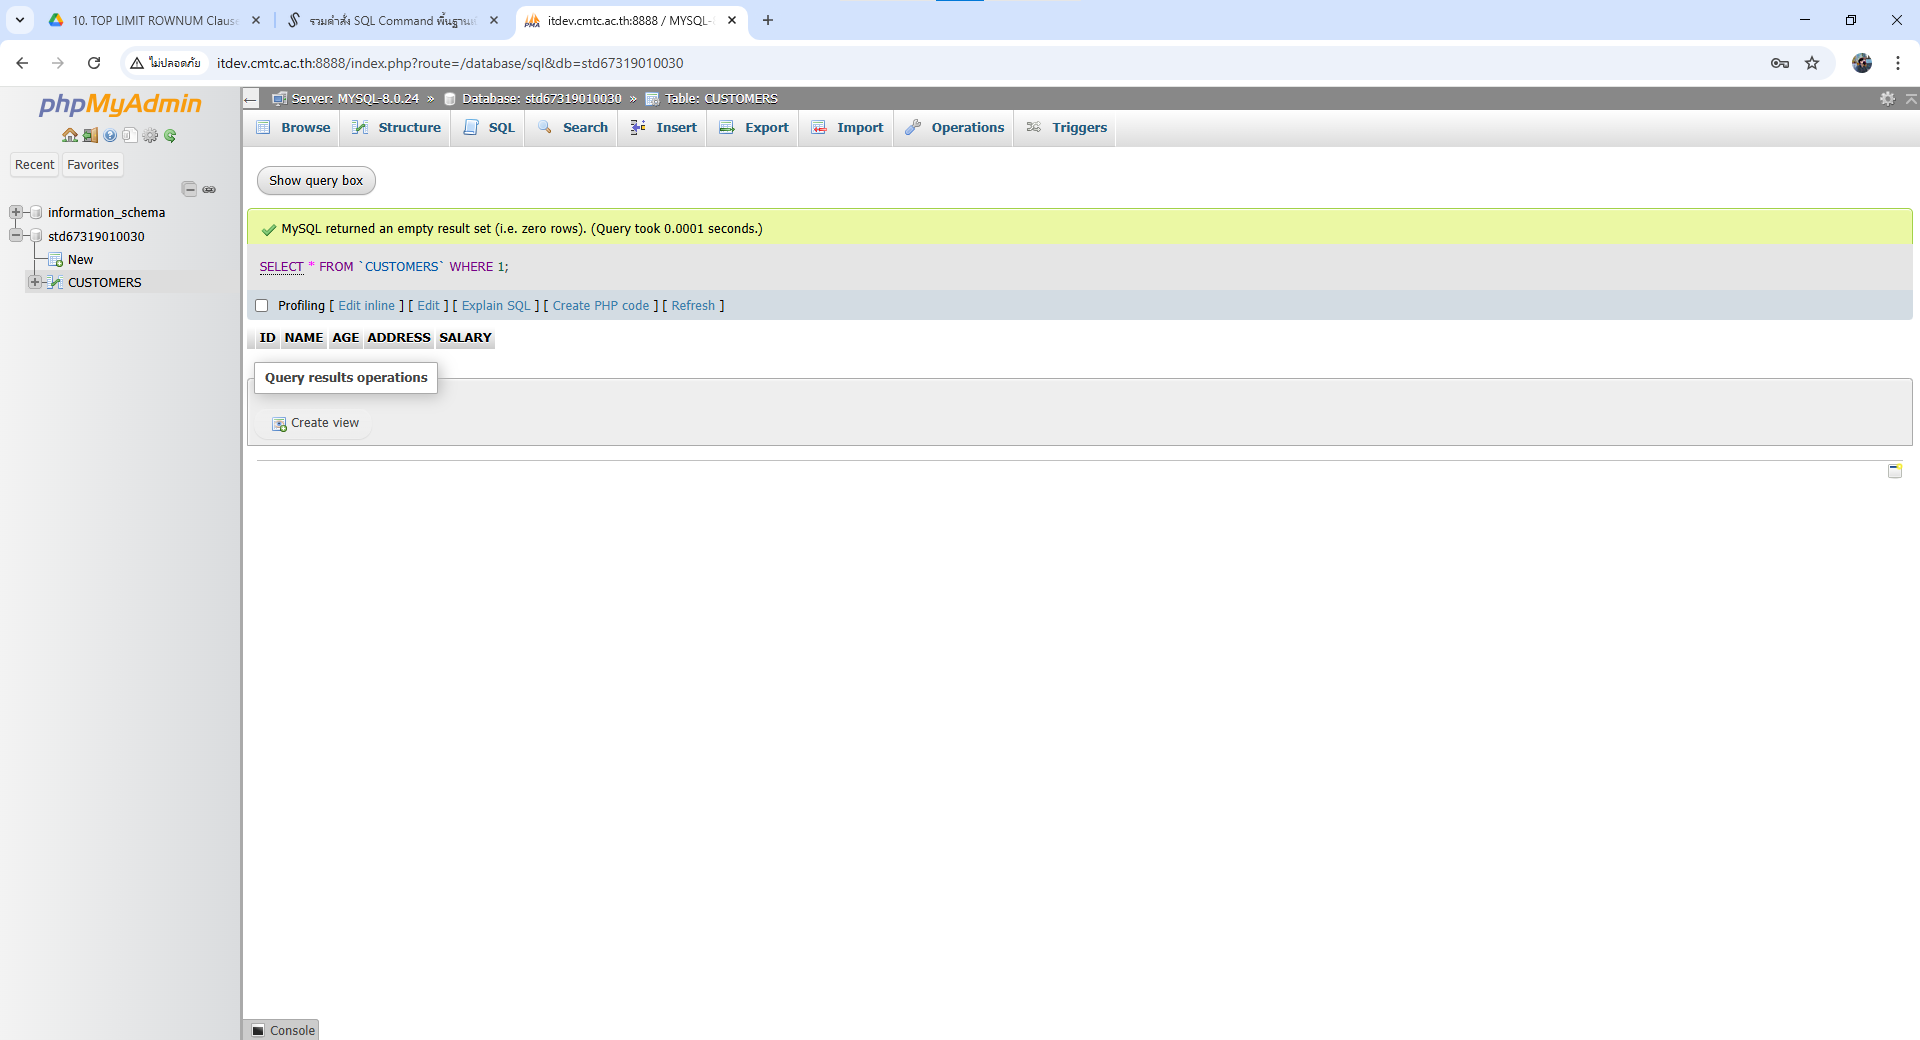Viewport: 1920px width, 1040px height.
Task: Open the Console bar at bottom
Action: pyautogui.click(x=283, y=1030)
